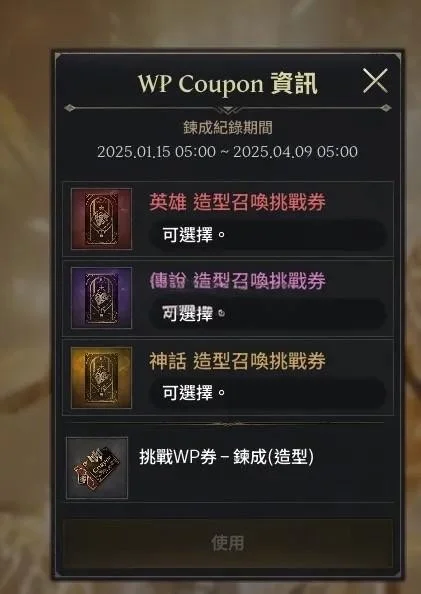Image resolution: width=421 pixels, height=594 pixels.
Task: Click the ornament divider above 挑戰WP券
Action: click(227, 424)
